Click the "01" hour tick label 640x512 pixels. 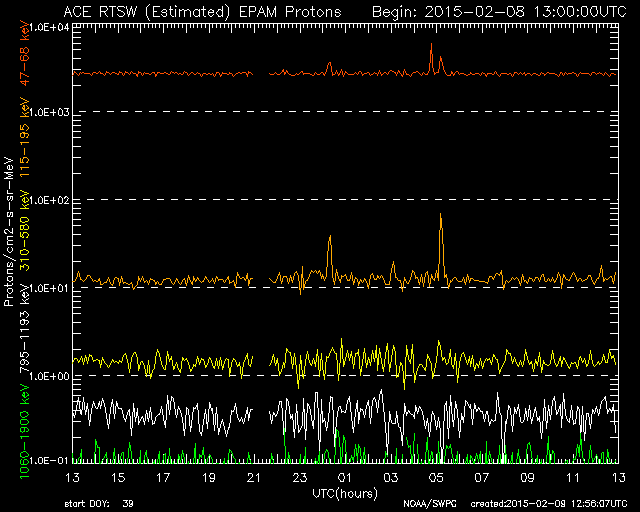(345, 477)
